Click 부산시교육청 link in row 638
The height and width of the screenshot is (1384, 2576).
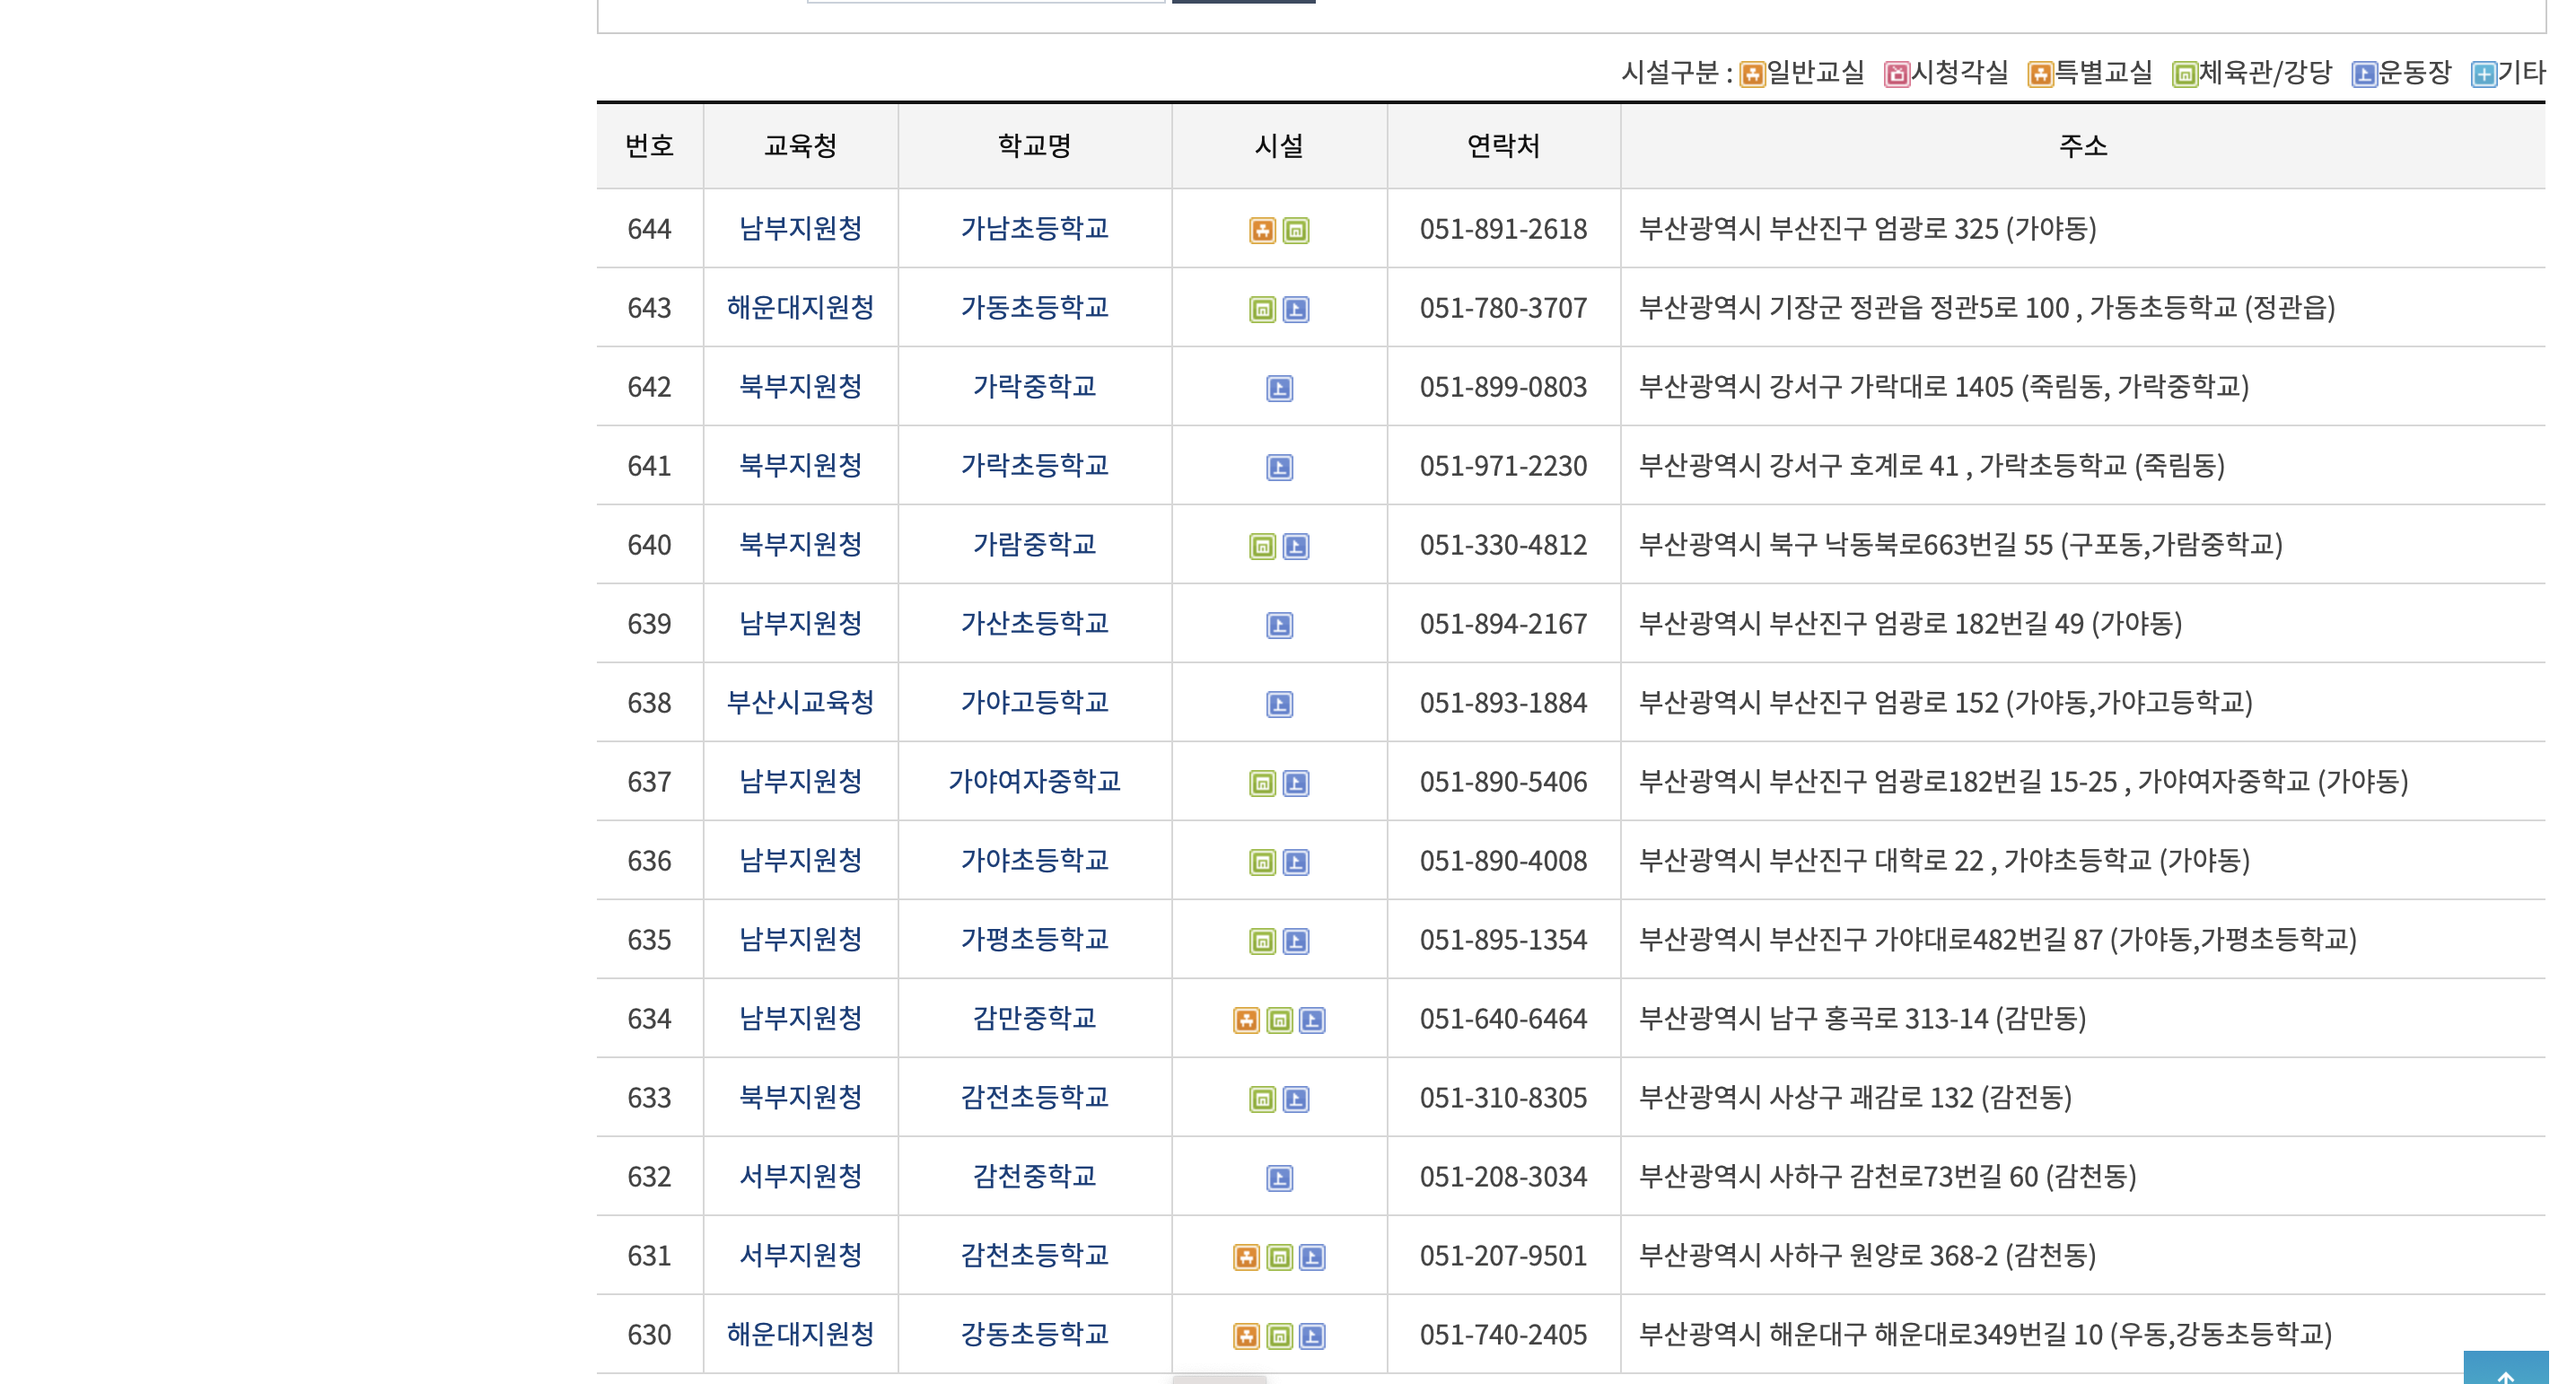pos(800,703)
